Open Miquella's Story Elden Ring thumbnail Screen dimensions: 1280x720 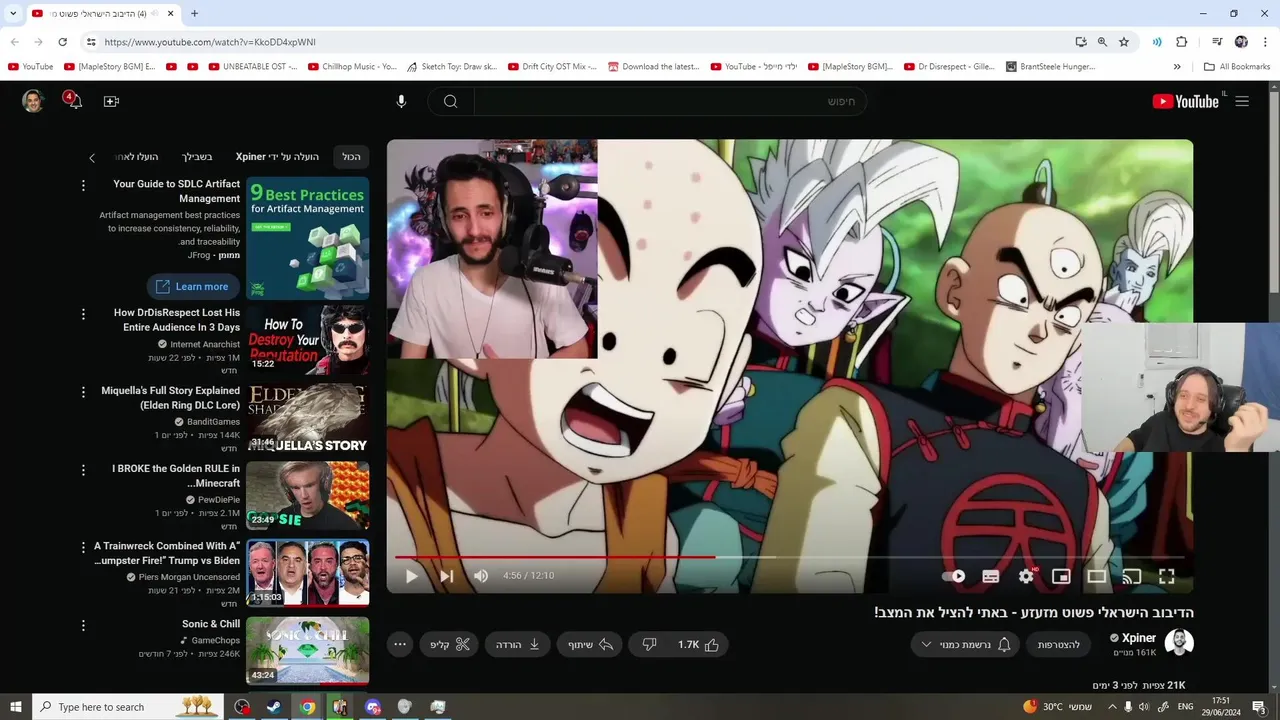point(308,418)
